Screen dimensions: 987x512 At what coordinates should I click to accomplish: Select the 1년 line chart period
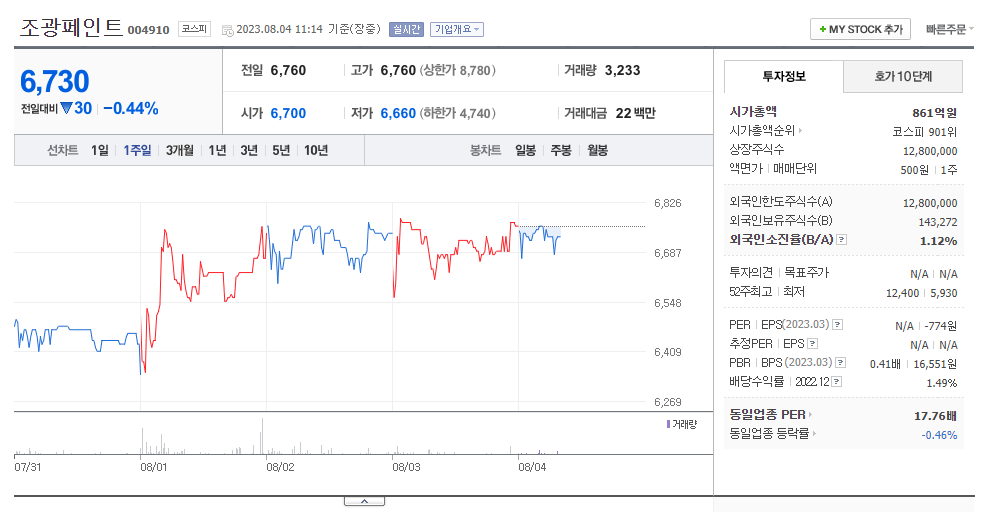tap(217, 151)
